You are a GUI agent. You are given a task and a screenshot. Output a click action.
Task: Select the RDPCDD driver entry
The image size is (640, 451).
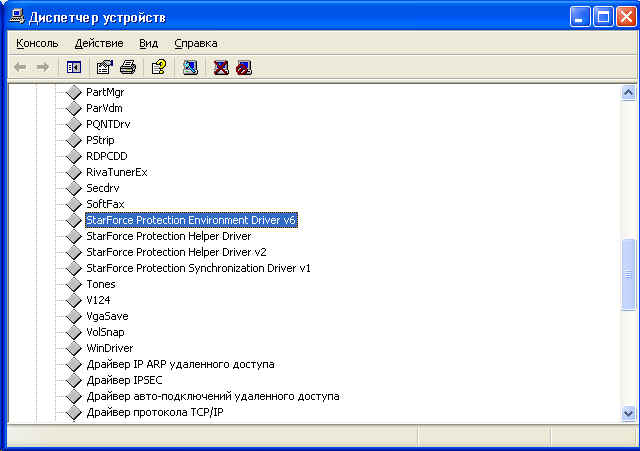pyautogui.click(x=107, y=156)
